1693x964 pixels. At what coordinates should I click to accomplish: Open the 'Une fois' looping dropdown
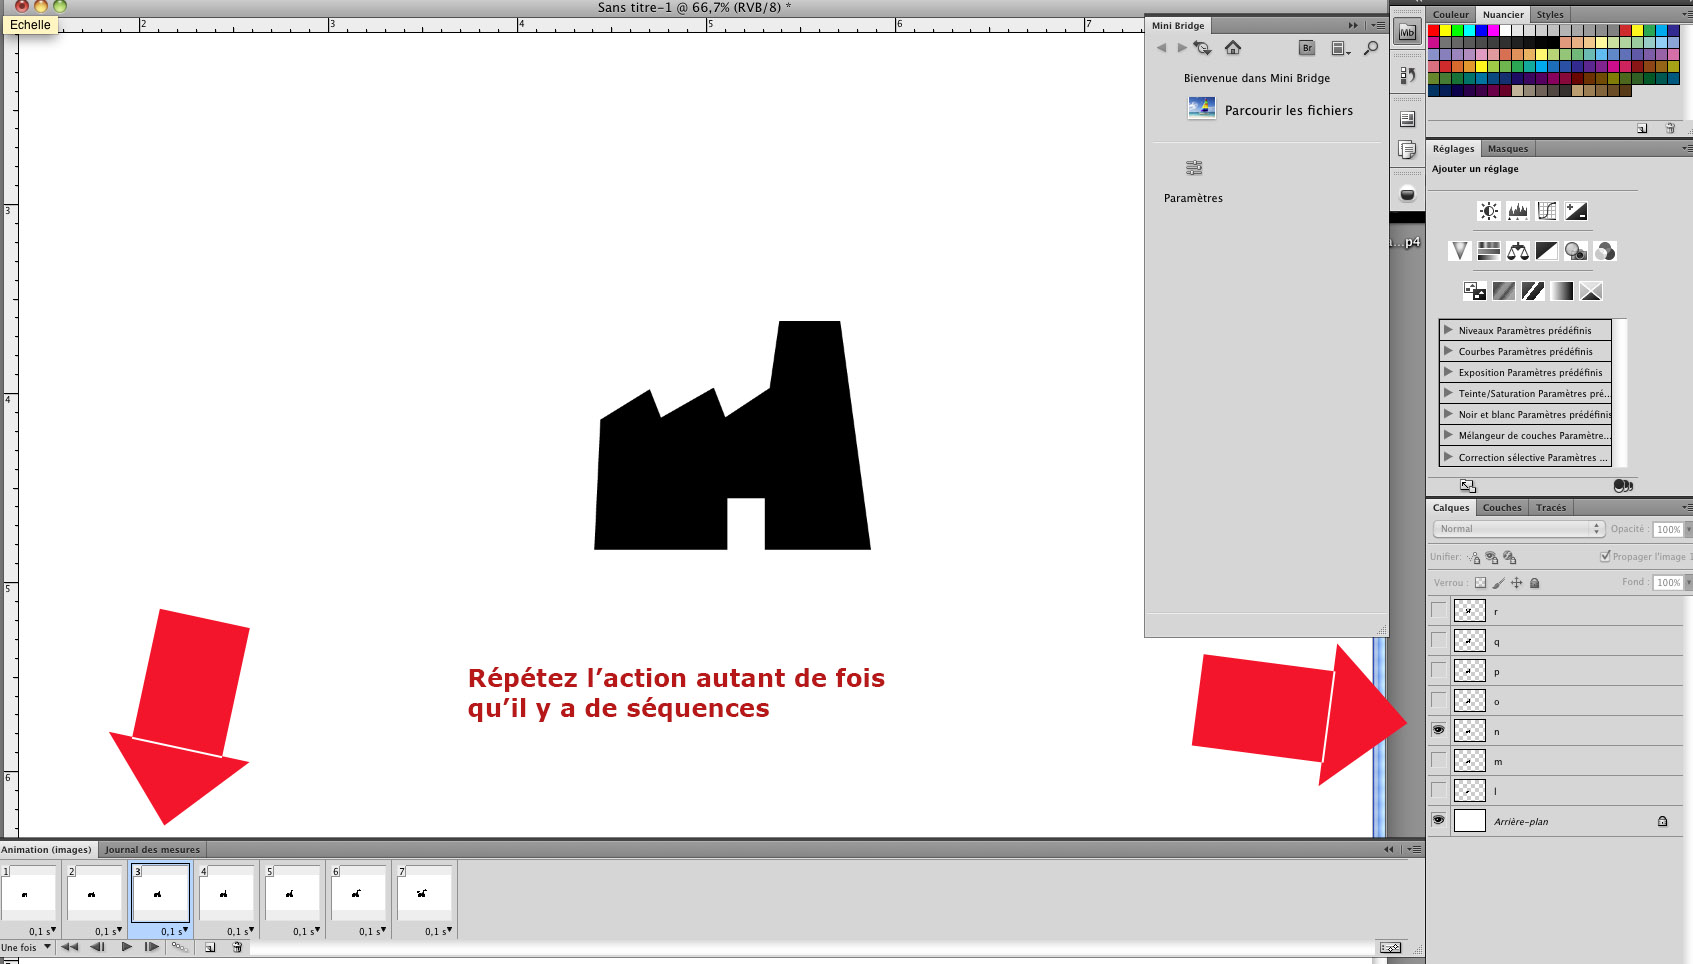coord(26,947)
